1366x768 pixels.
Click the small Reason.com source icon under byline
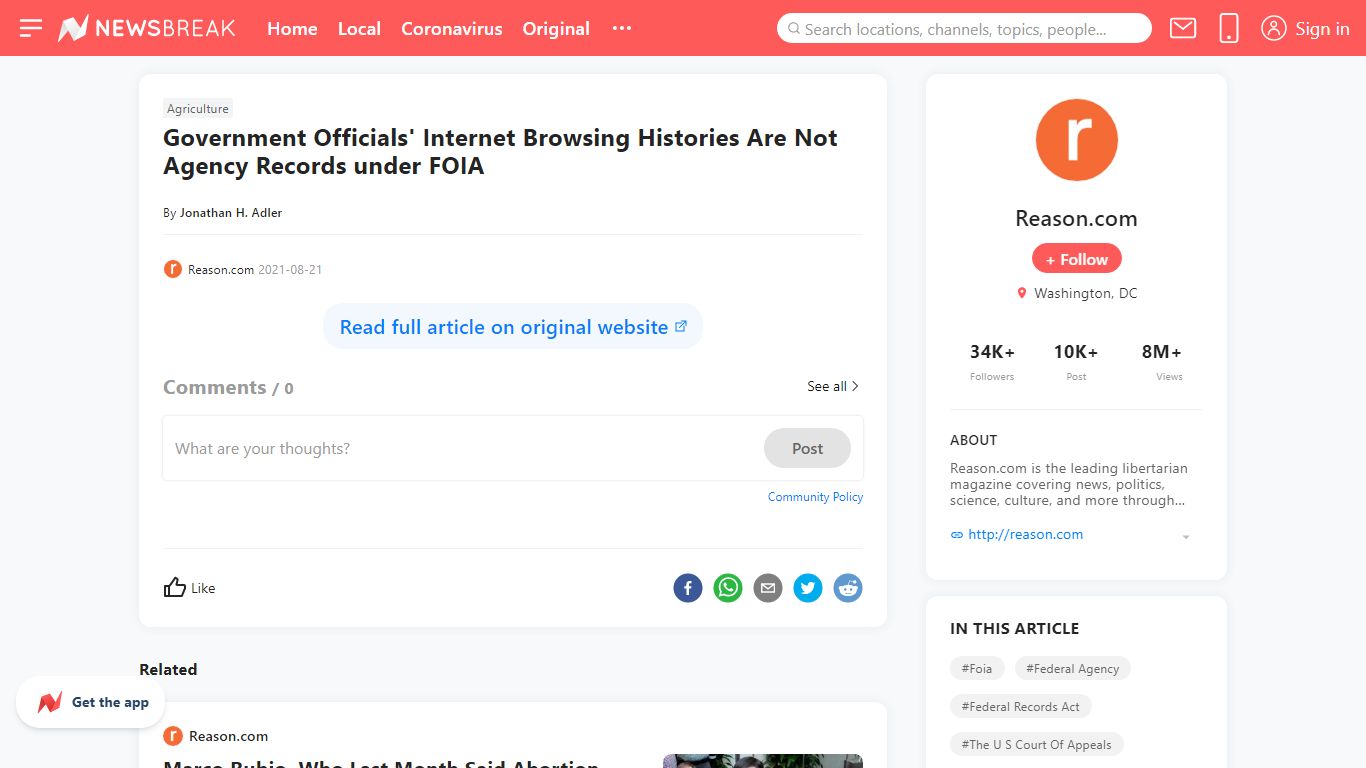tap(172, 269)
